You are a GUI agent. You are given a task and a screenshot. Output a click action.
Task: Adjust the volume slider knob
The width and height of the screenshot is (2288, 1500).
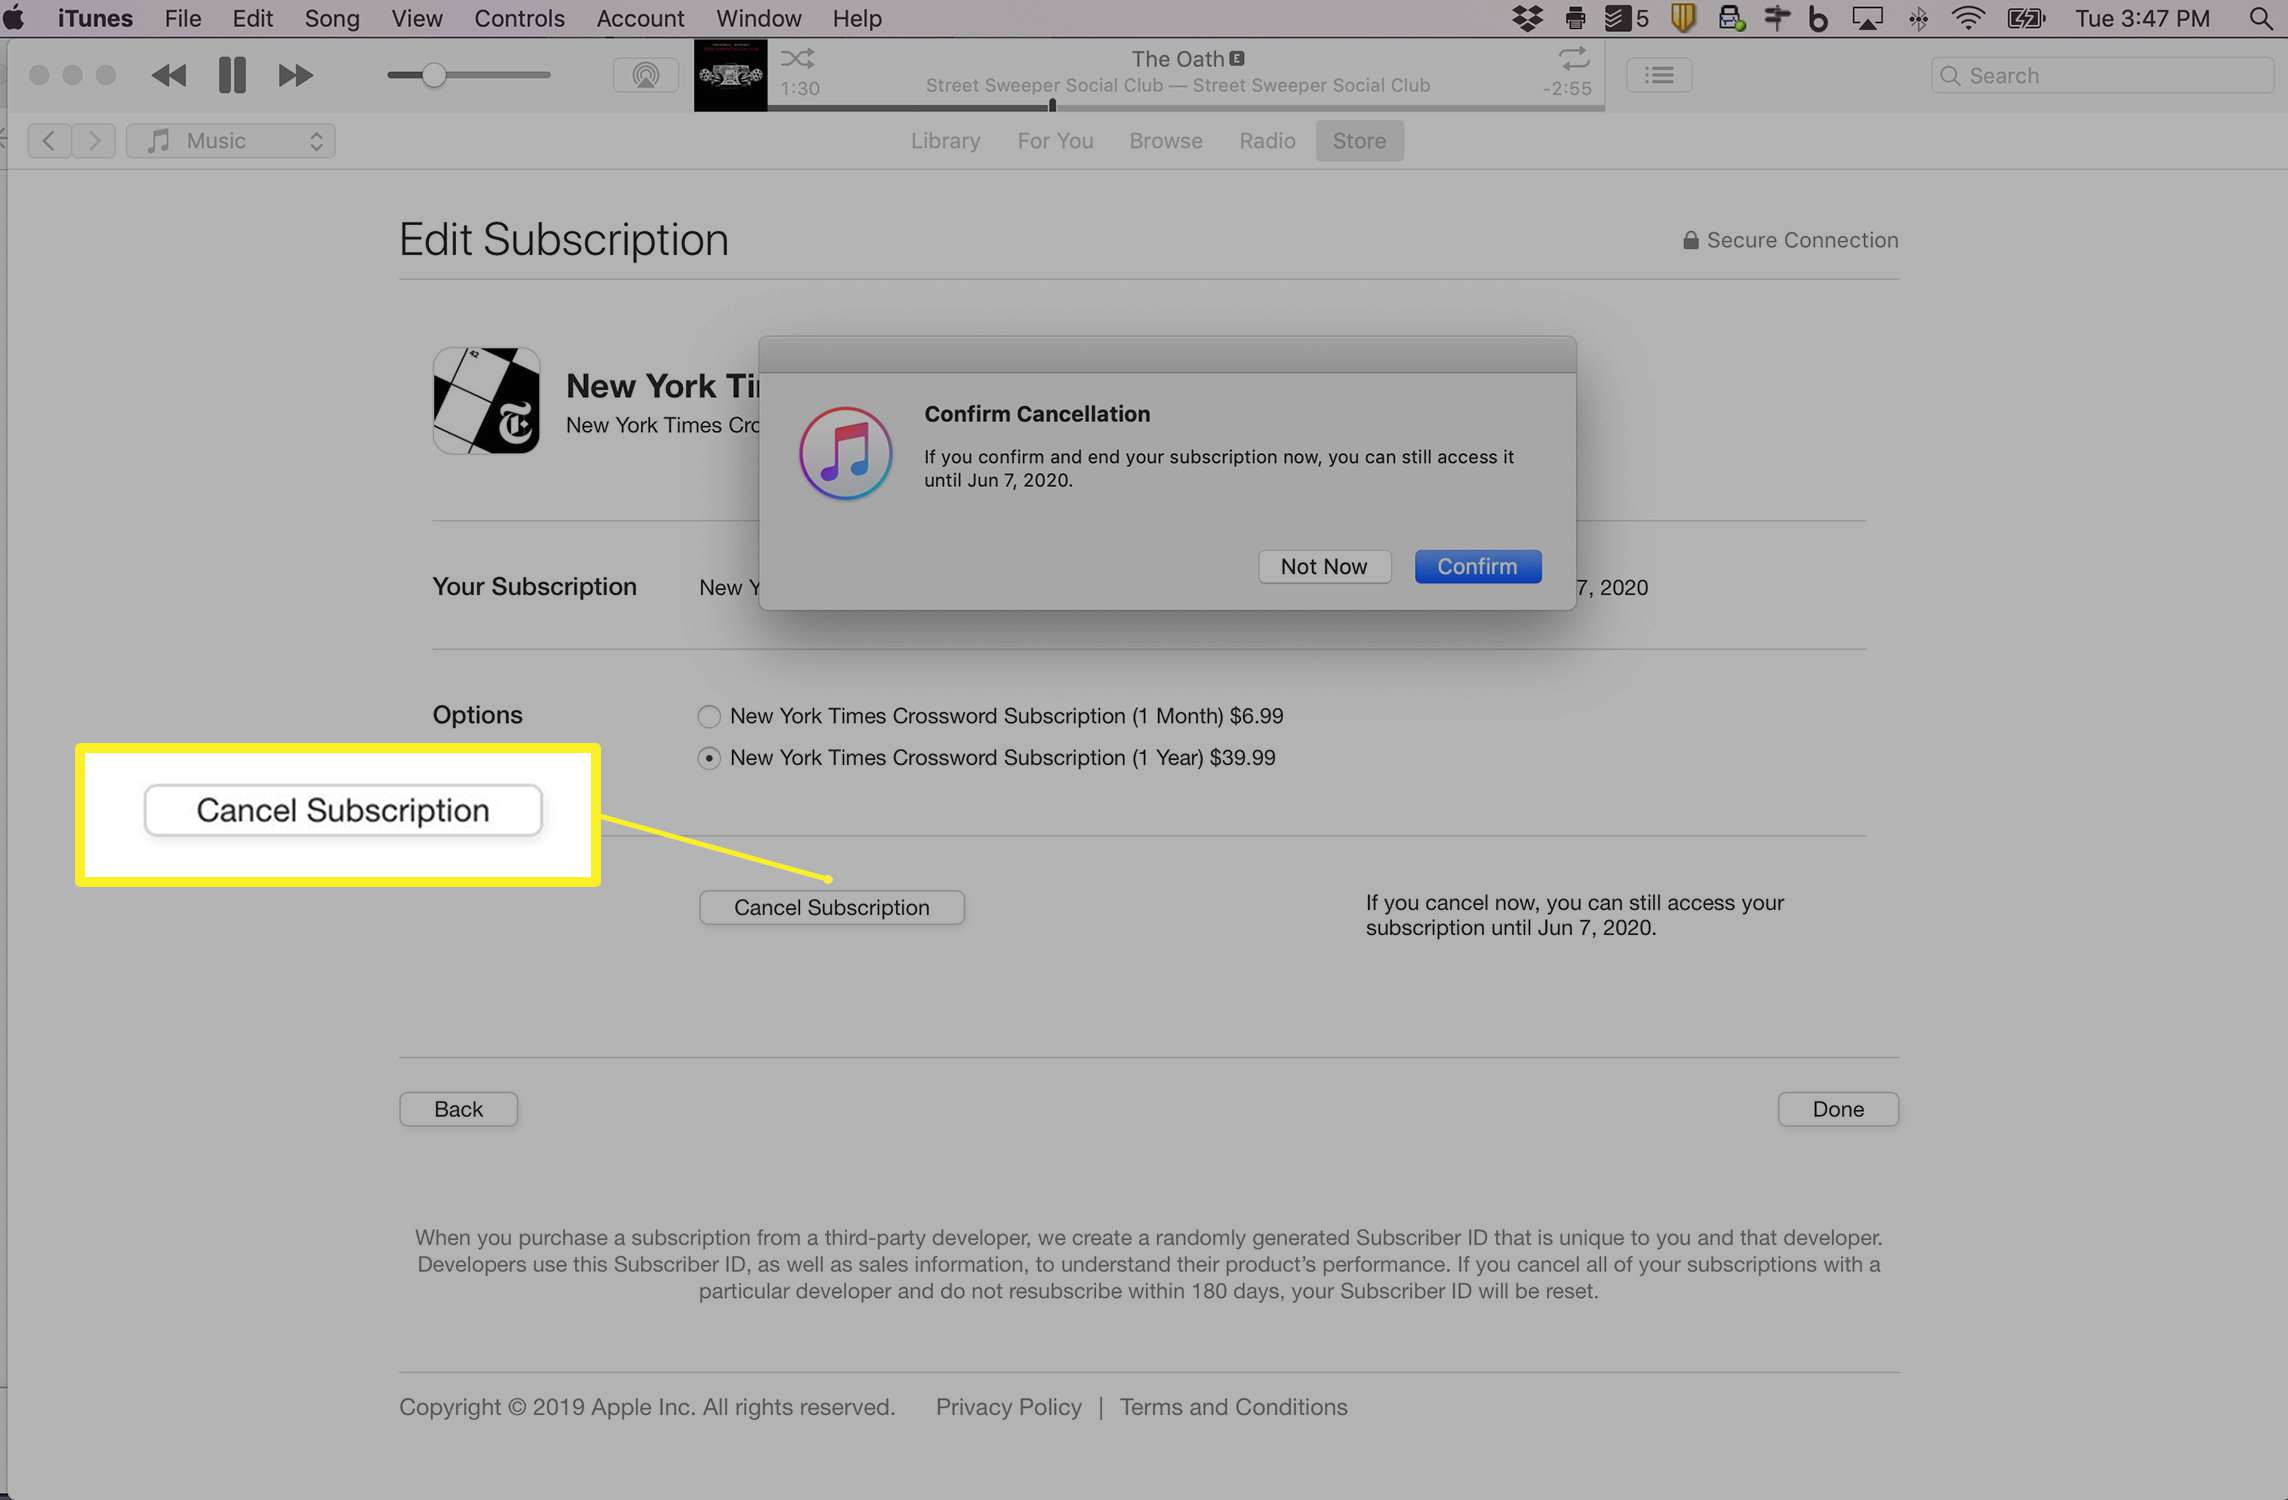433,75
